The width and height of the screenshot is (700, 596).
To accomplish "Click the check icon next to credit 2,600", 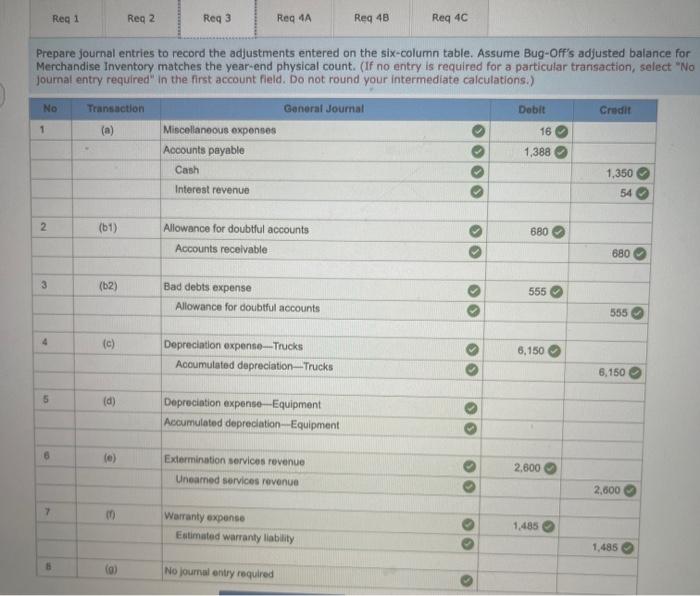I will click(x=629, y=491).
